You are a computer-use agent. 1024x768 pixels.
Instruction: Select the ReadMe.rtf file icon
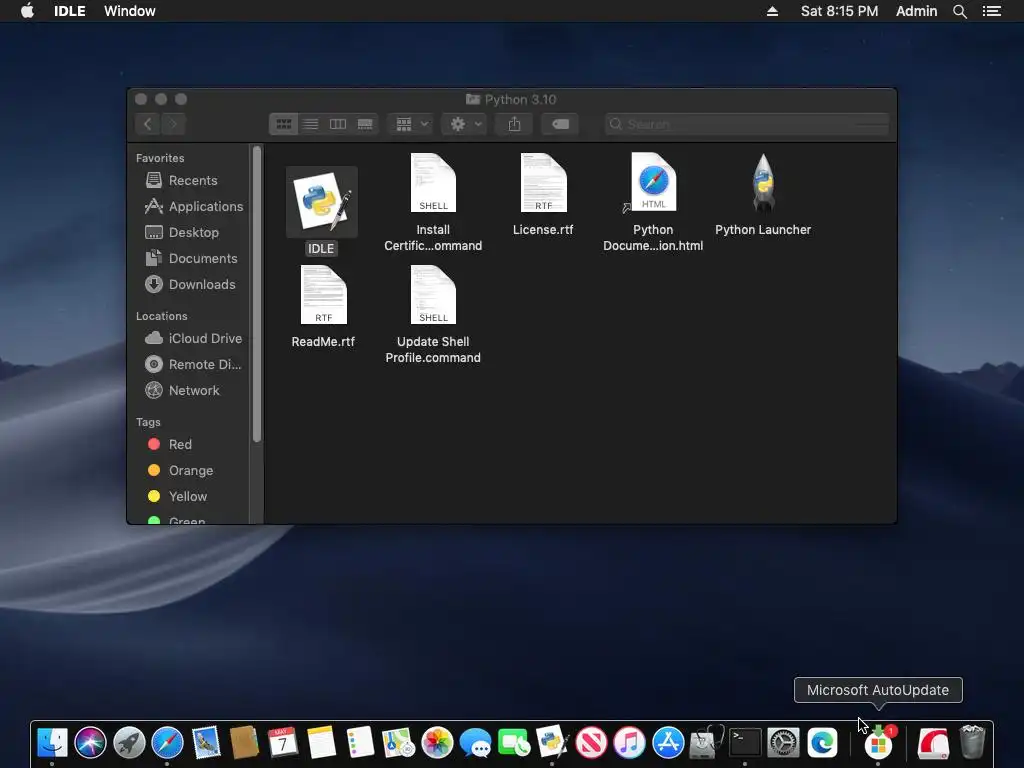(323, 295)
